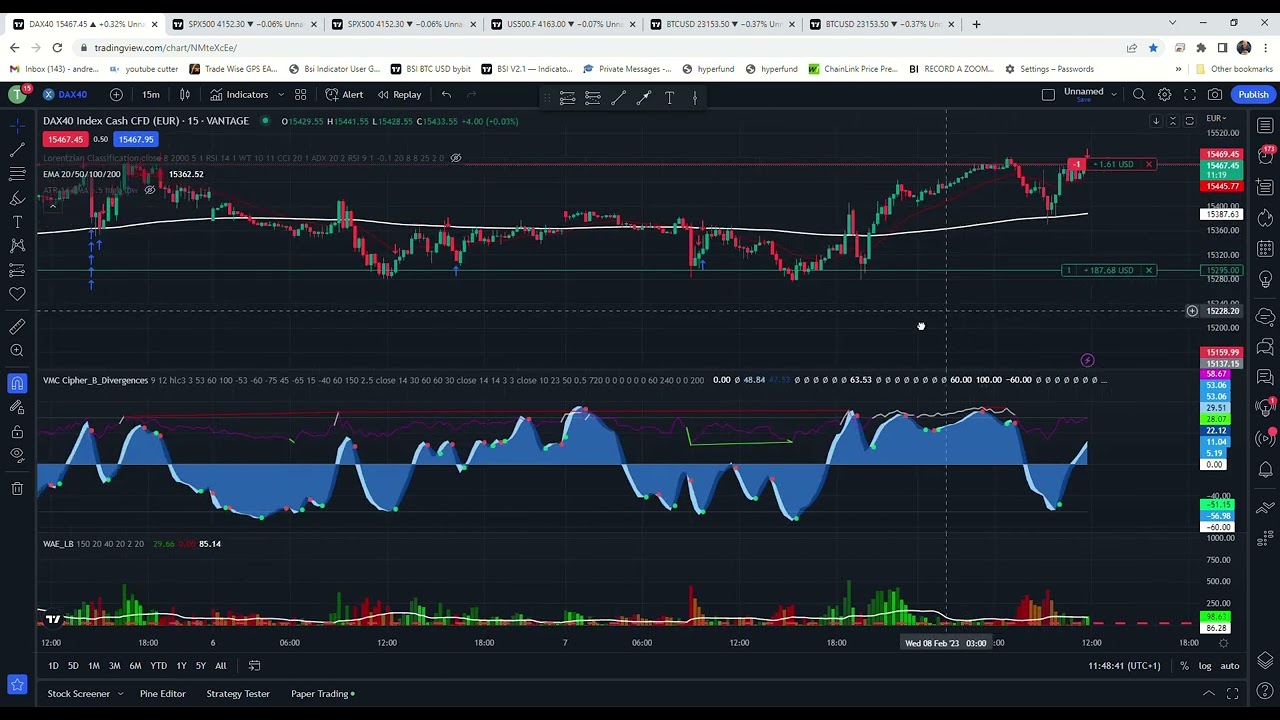This screenshot has width=1280, height=720.
Task: Toggle log scale
Action: (x=1205, y=666)
